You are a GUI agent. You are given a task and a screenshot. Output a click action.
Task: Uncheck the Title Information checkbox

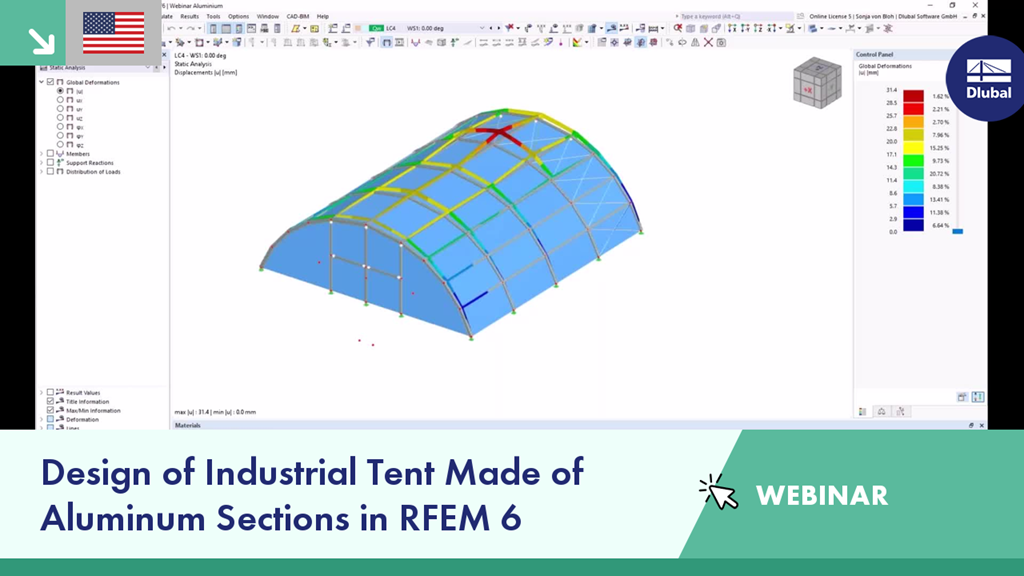(x=50, y=402)
